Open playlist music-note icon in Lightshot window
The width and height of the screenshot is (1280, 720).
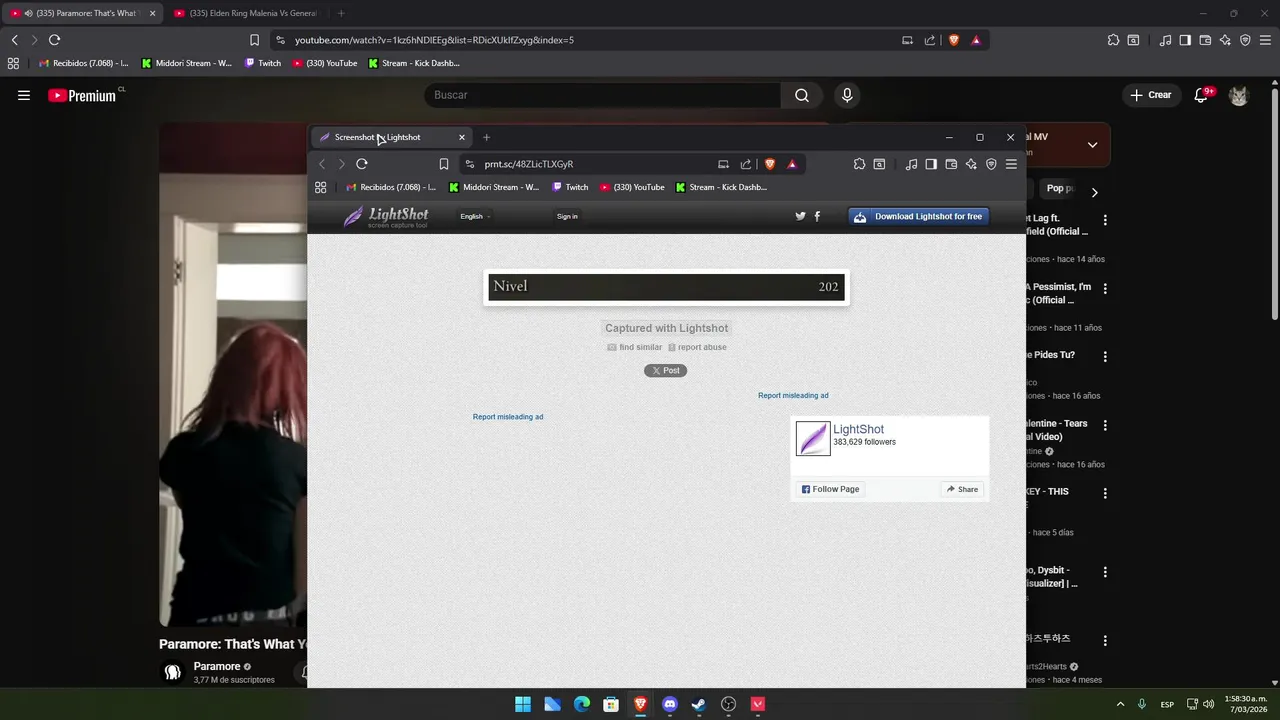point(911,164)
